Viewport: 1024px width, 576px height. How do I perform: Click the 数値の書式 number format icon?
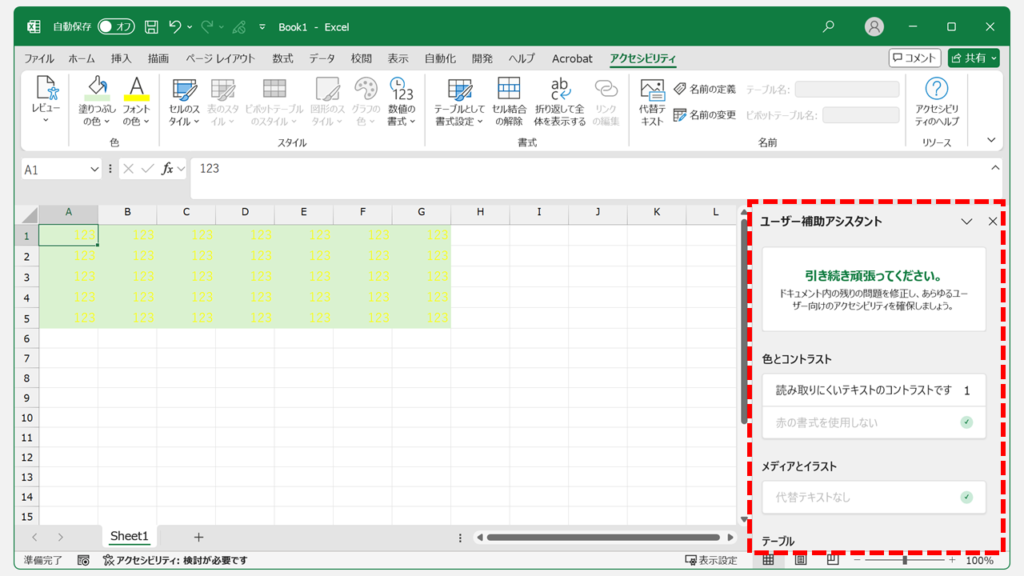point(402,88)
